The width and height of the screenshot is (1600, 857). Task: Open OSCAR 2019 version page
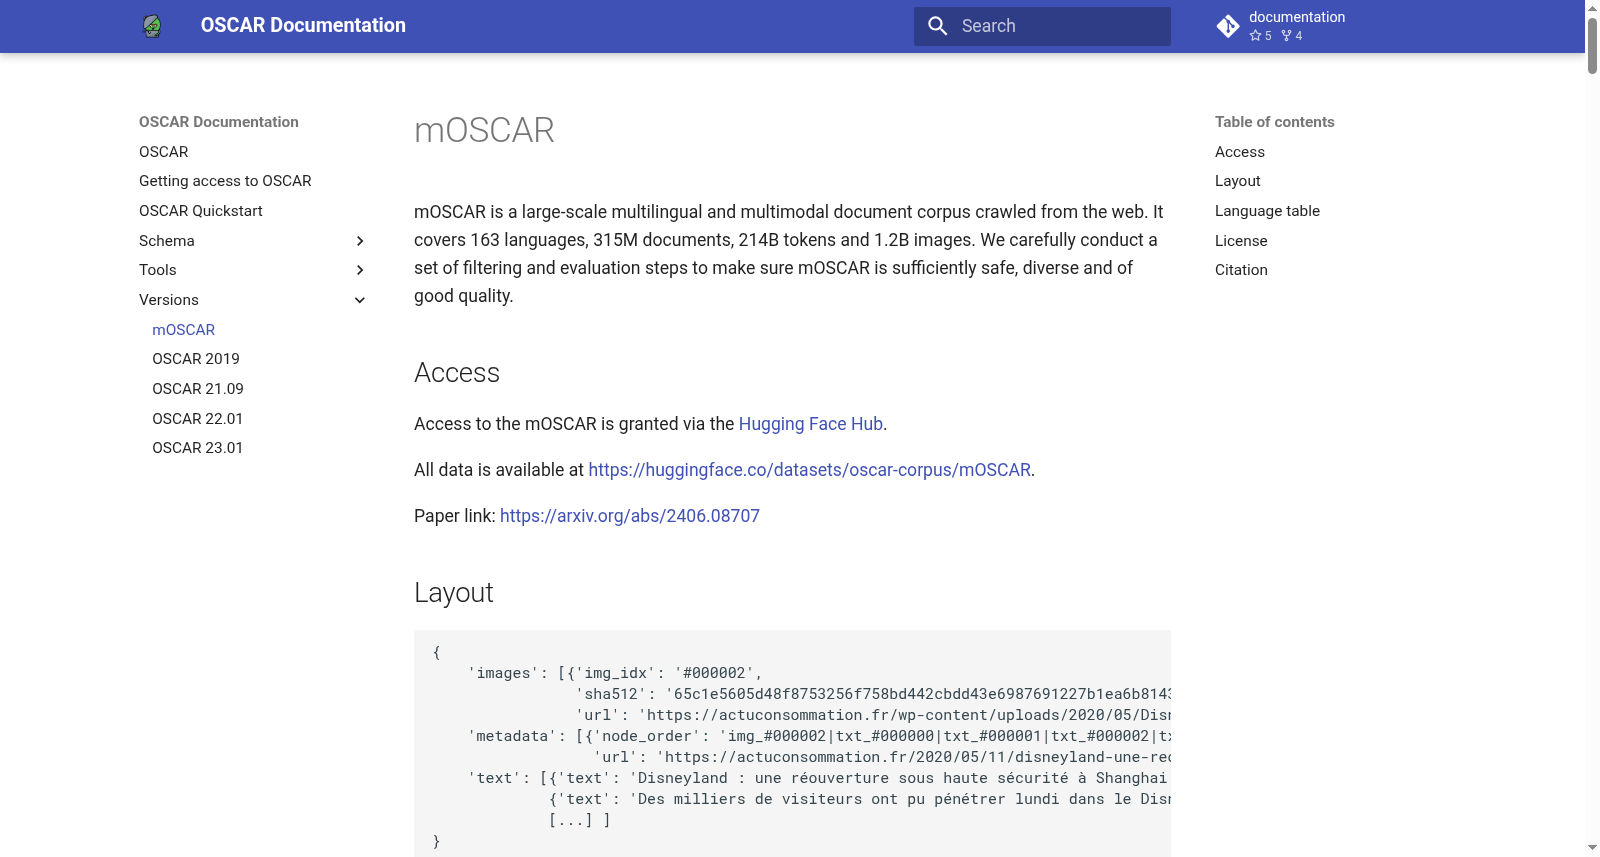(x=196, y=359)
